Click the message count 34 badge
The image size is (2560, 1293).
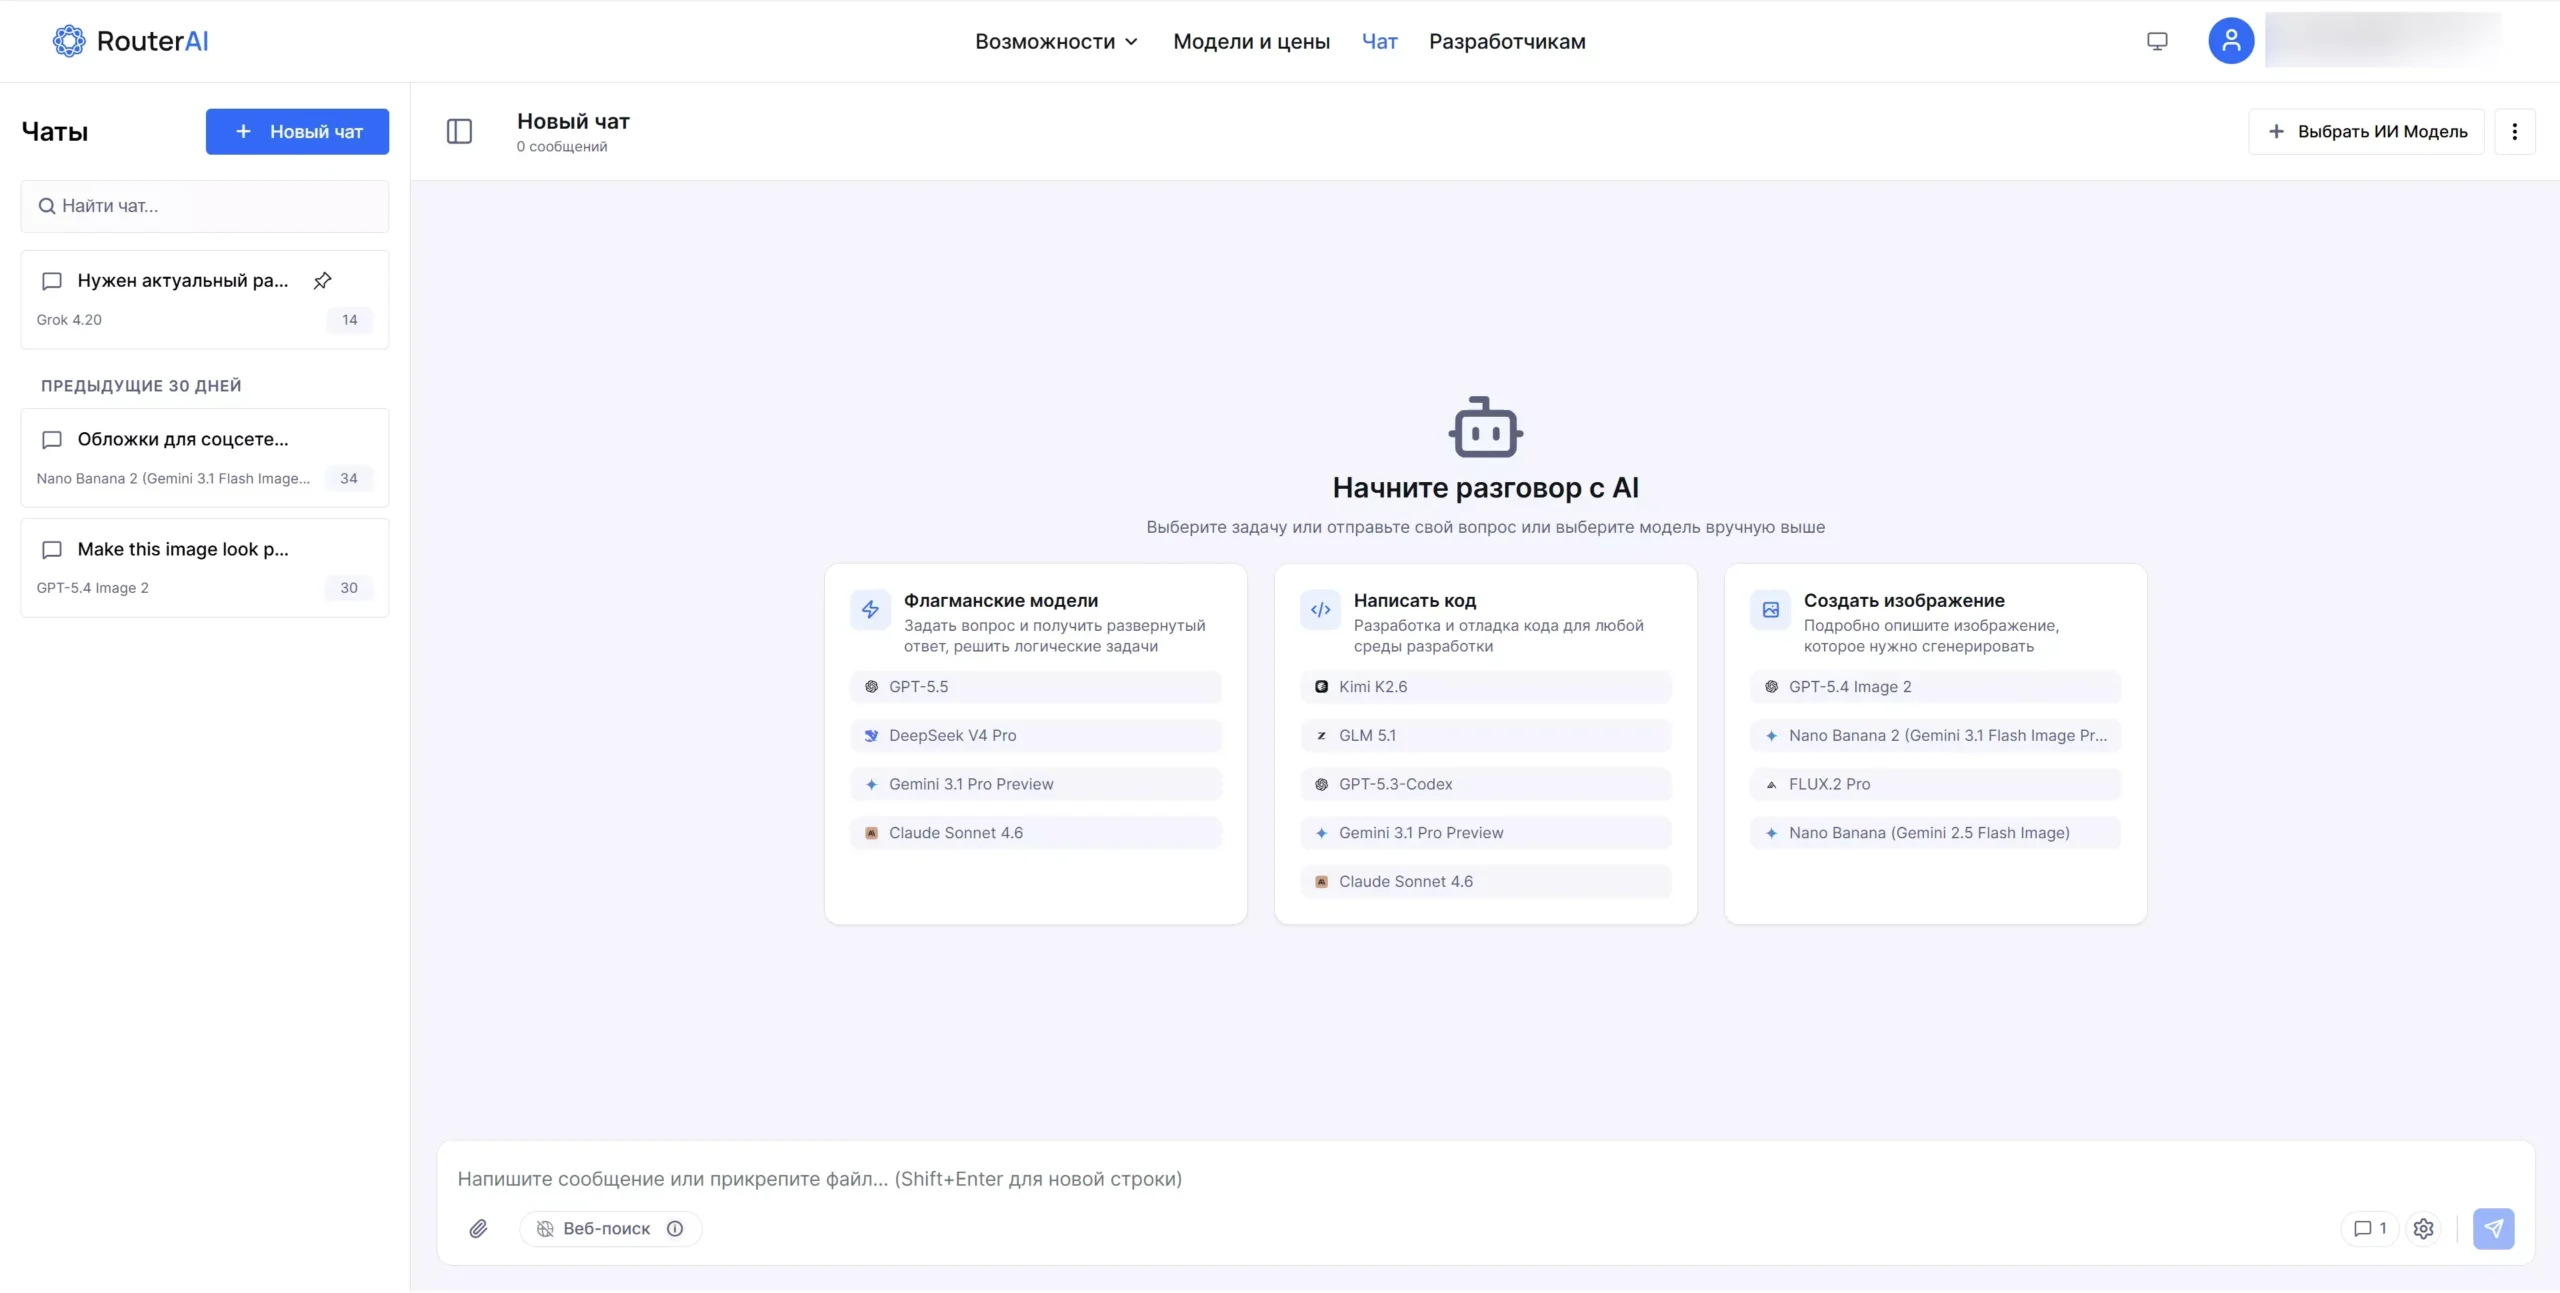(x=348, y=478)
